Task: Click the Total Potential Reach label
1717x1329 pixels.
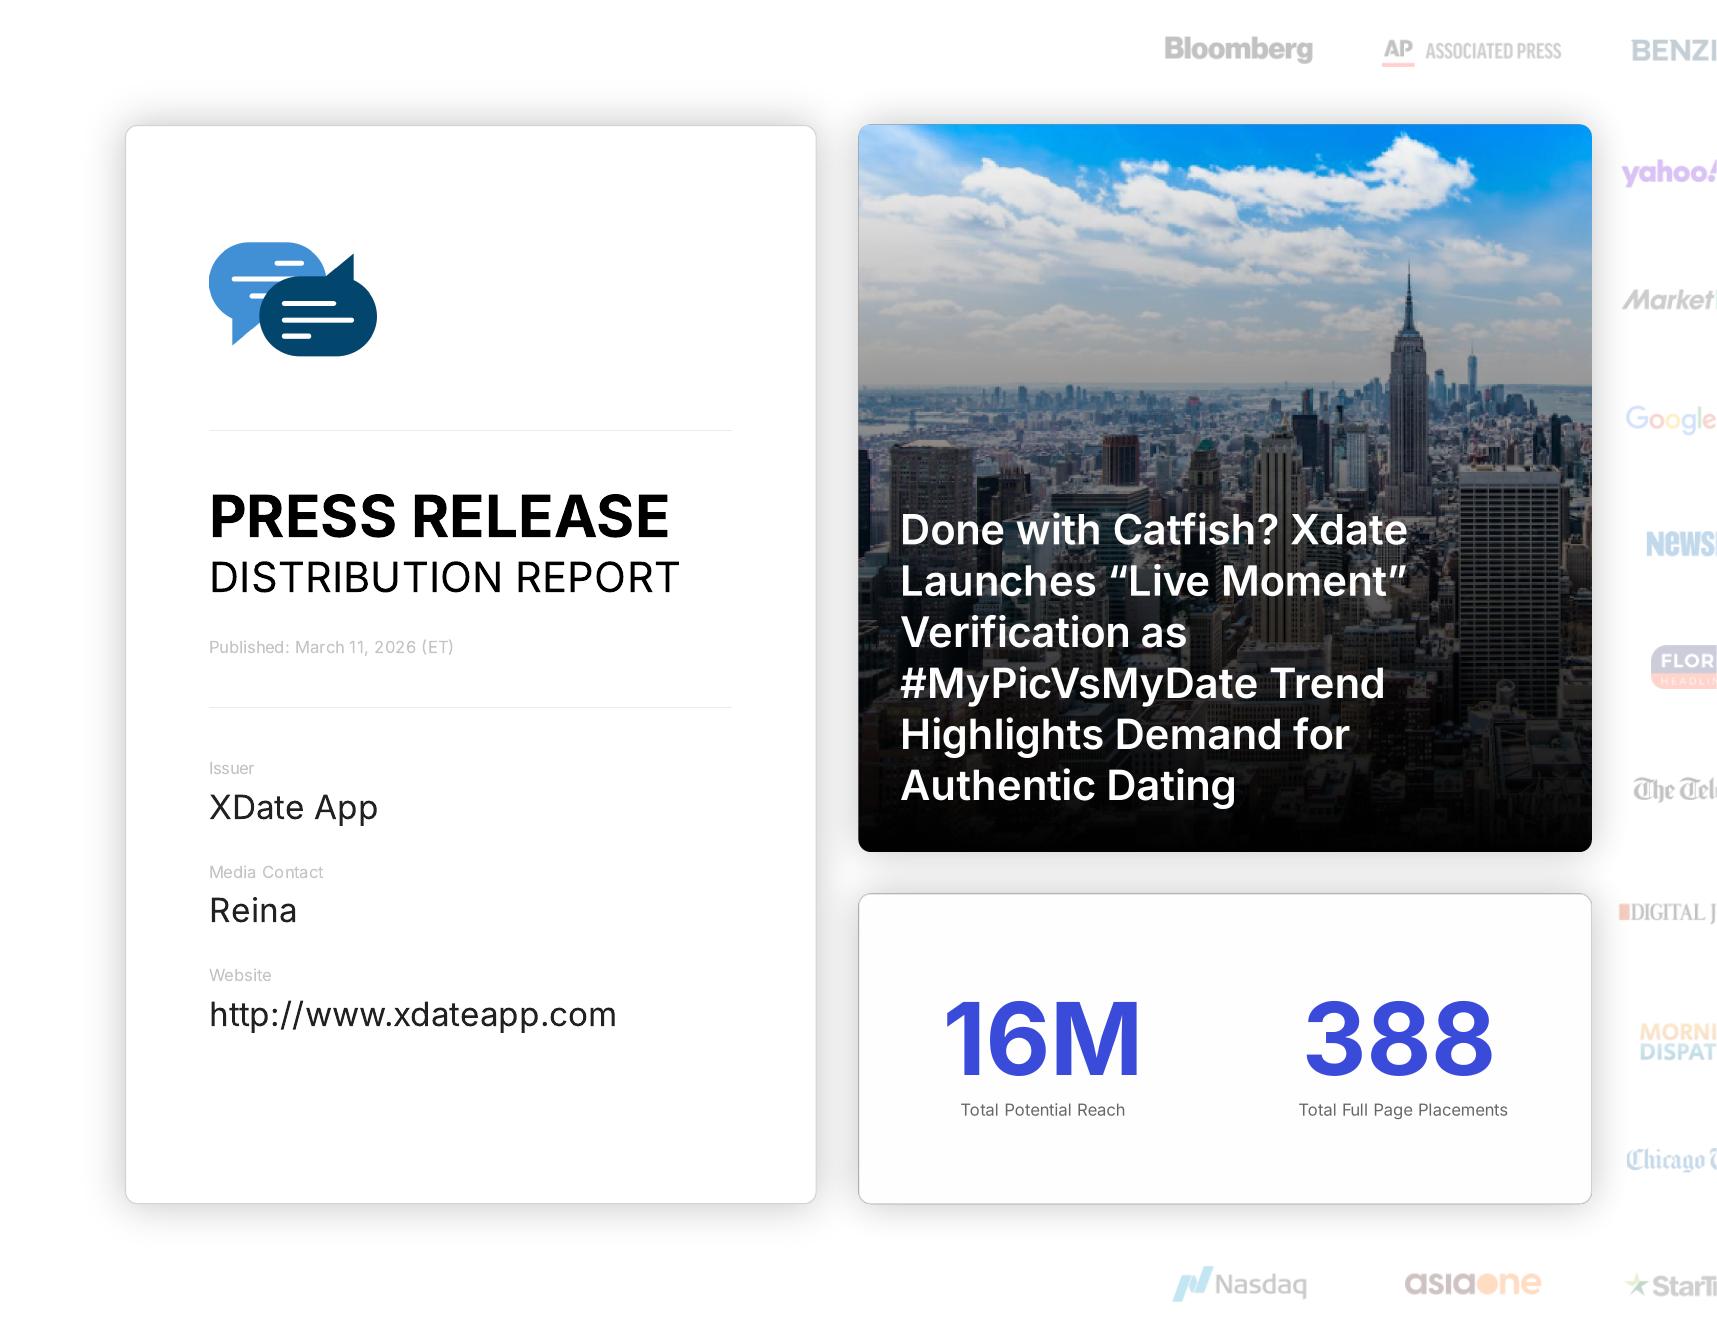Action: [1043, 1110]
